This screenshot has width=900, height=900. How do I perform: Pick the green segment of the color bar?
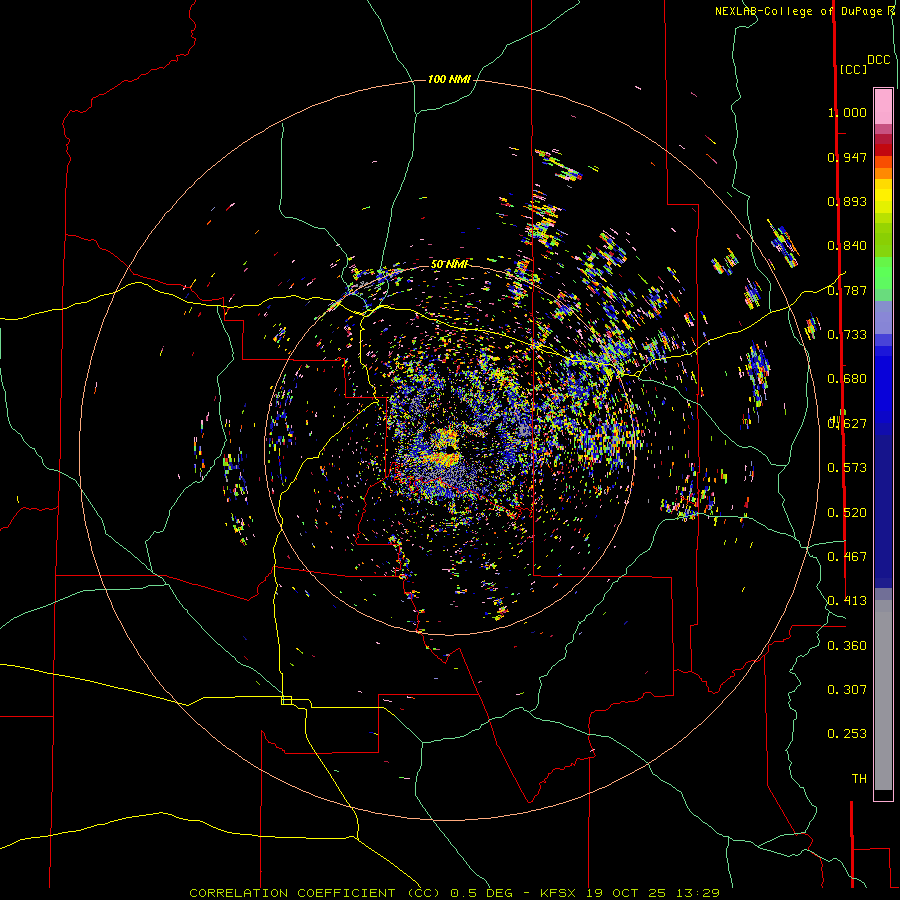click(x=883, y=273)
